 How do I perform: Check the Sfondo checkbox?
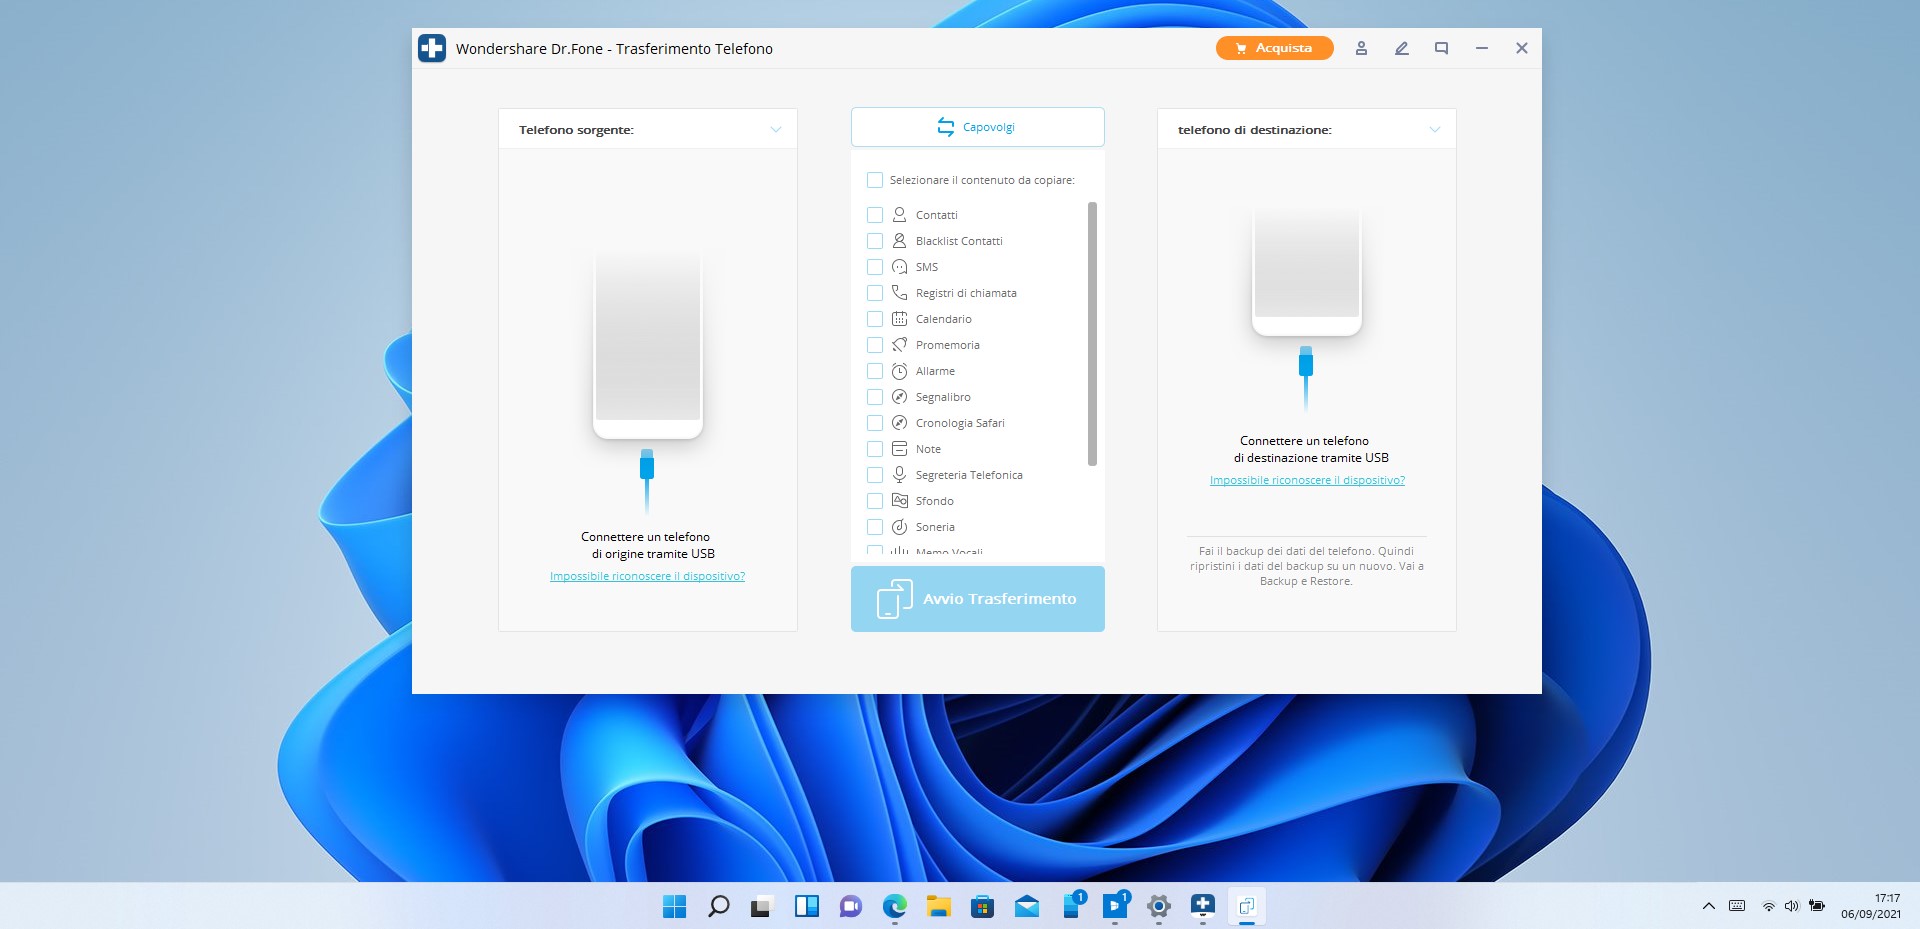(875, 501)
